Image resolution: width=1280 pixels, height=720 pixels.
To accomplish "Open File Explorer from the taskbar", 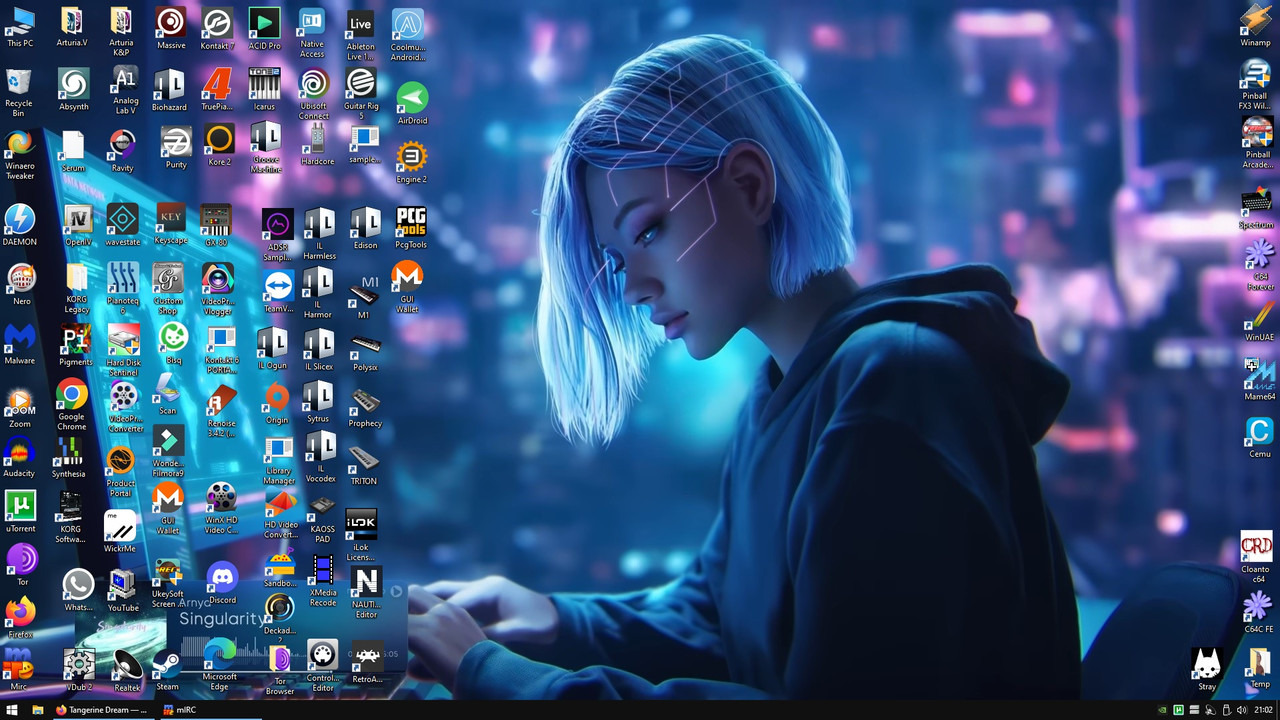I will click(38, 710).
